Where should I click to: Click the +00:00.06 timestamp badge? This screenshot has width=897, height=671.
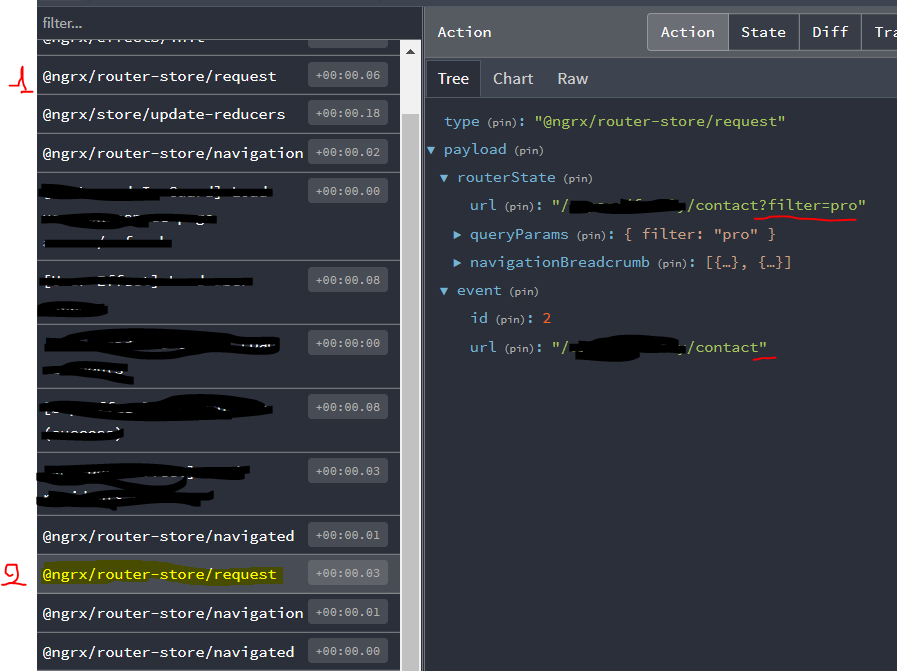(x=348, y=75)
